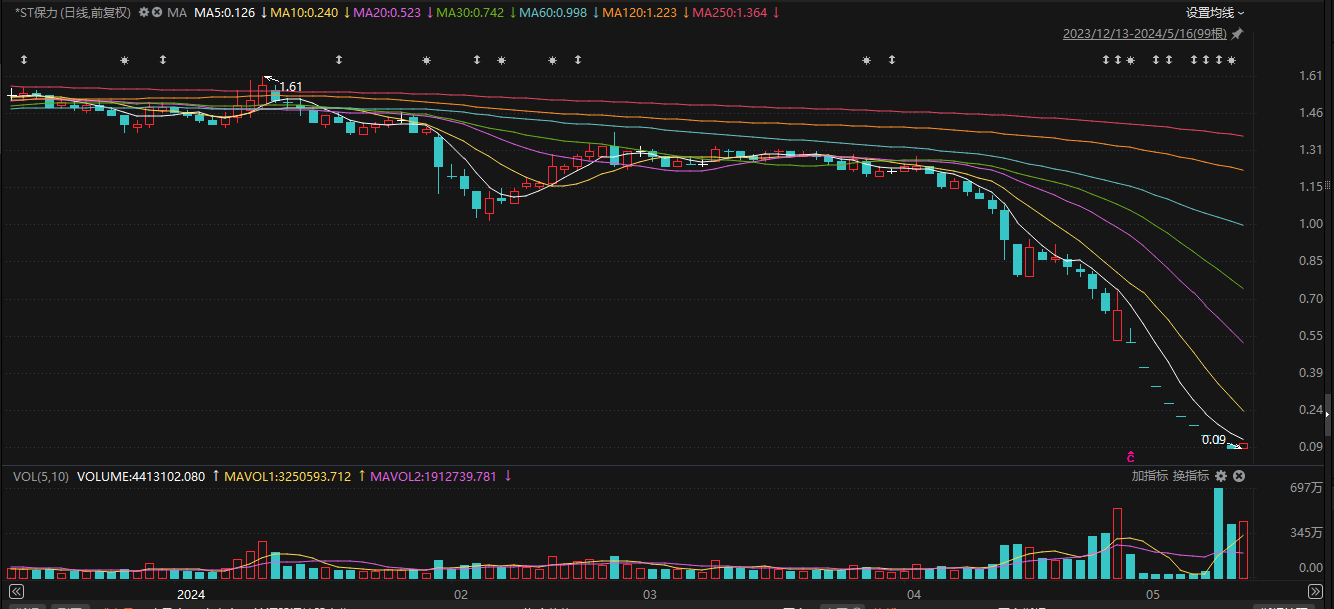Expand the 设置均线 dropdown
Viewport: 1334px width, 609px height.
pyautogui.click(x=1215, y=13)
